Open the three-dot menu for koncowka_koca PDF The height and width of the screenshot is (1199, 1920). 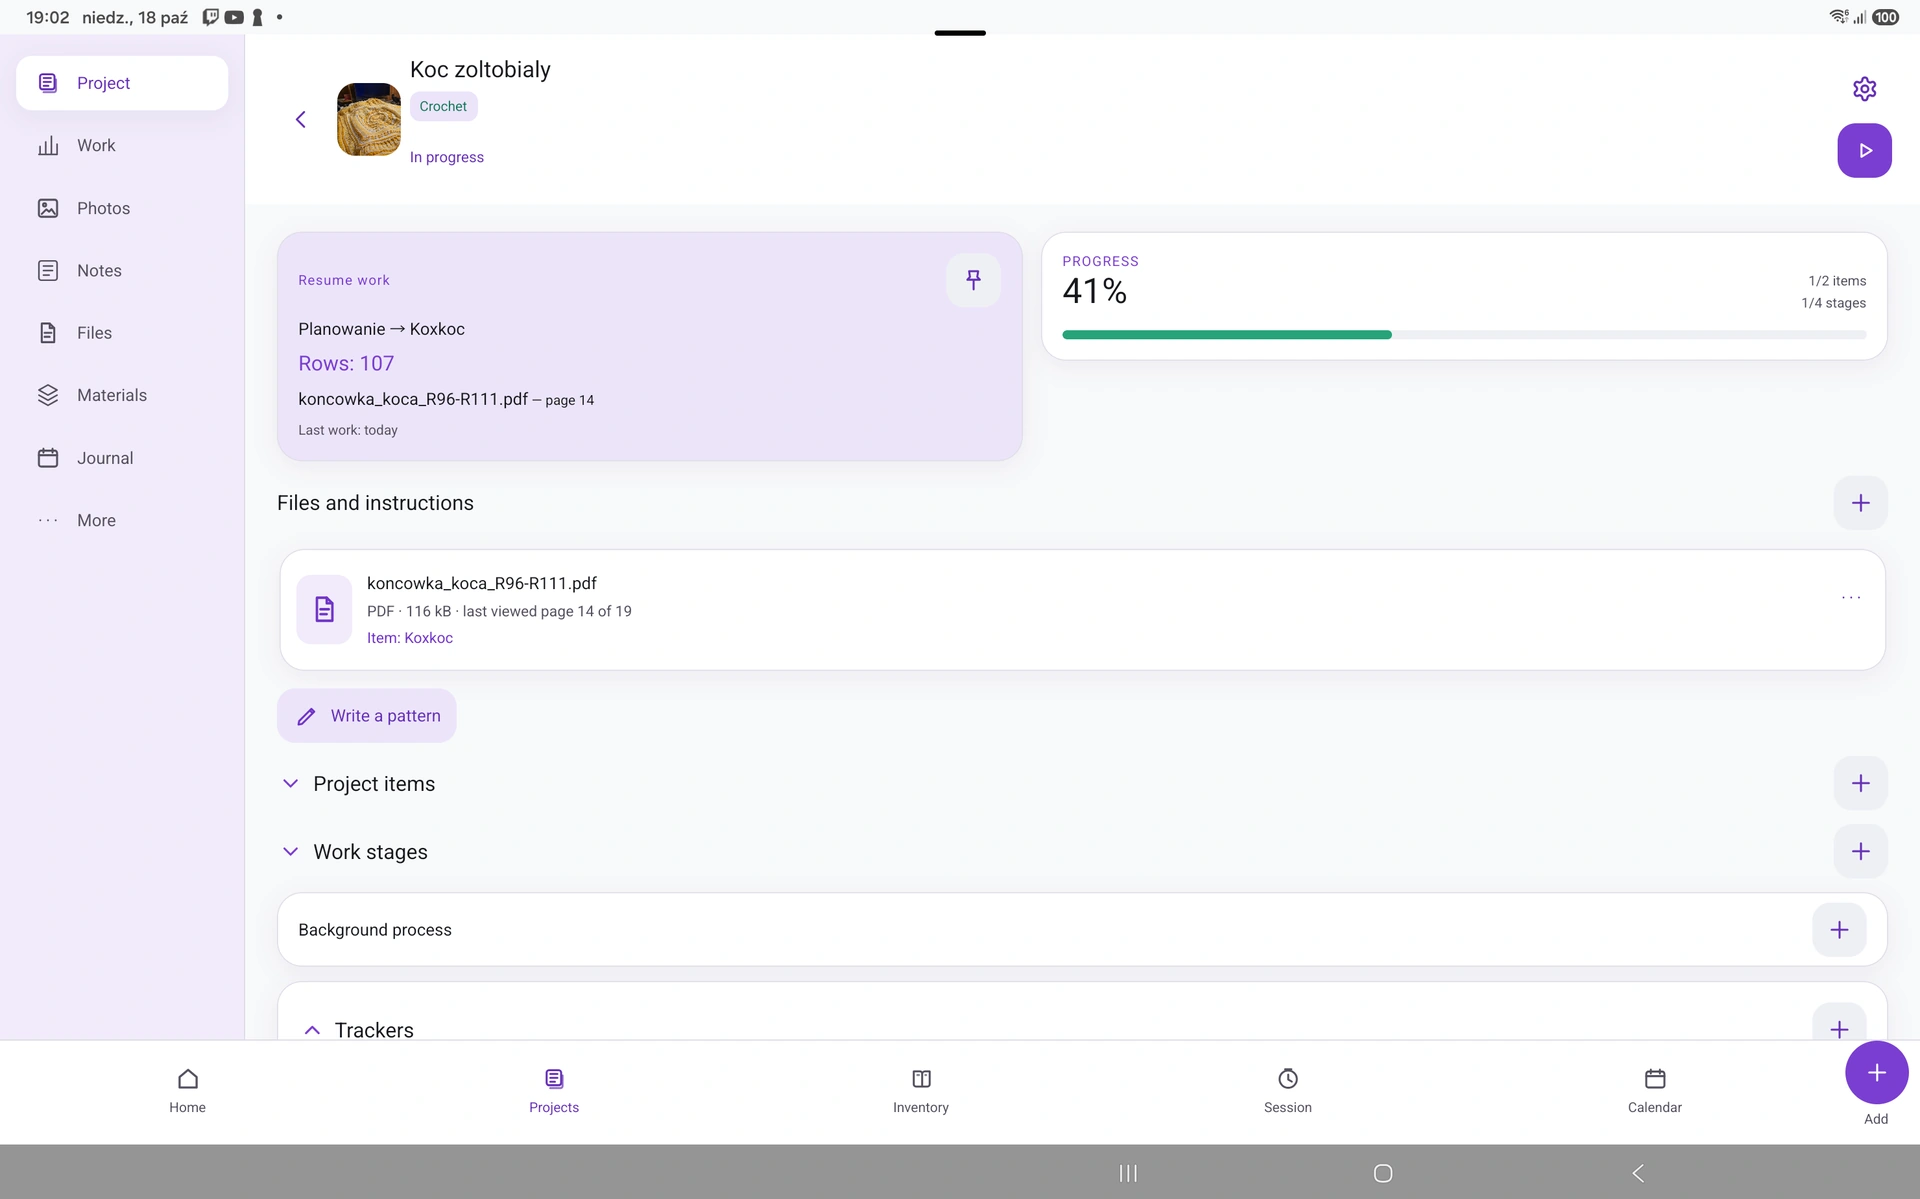(1851, 597)
